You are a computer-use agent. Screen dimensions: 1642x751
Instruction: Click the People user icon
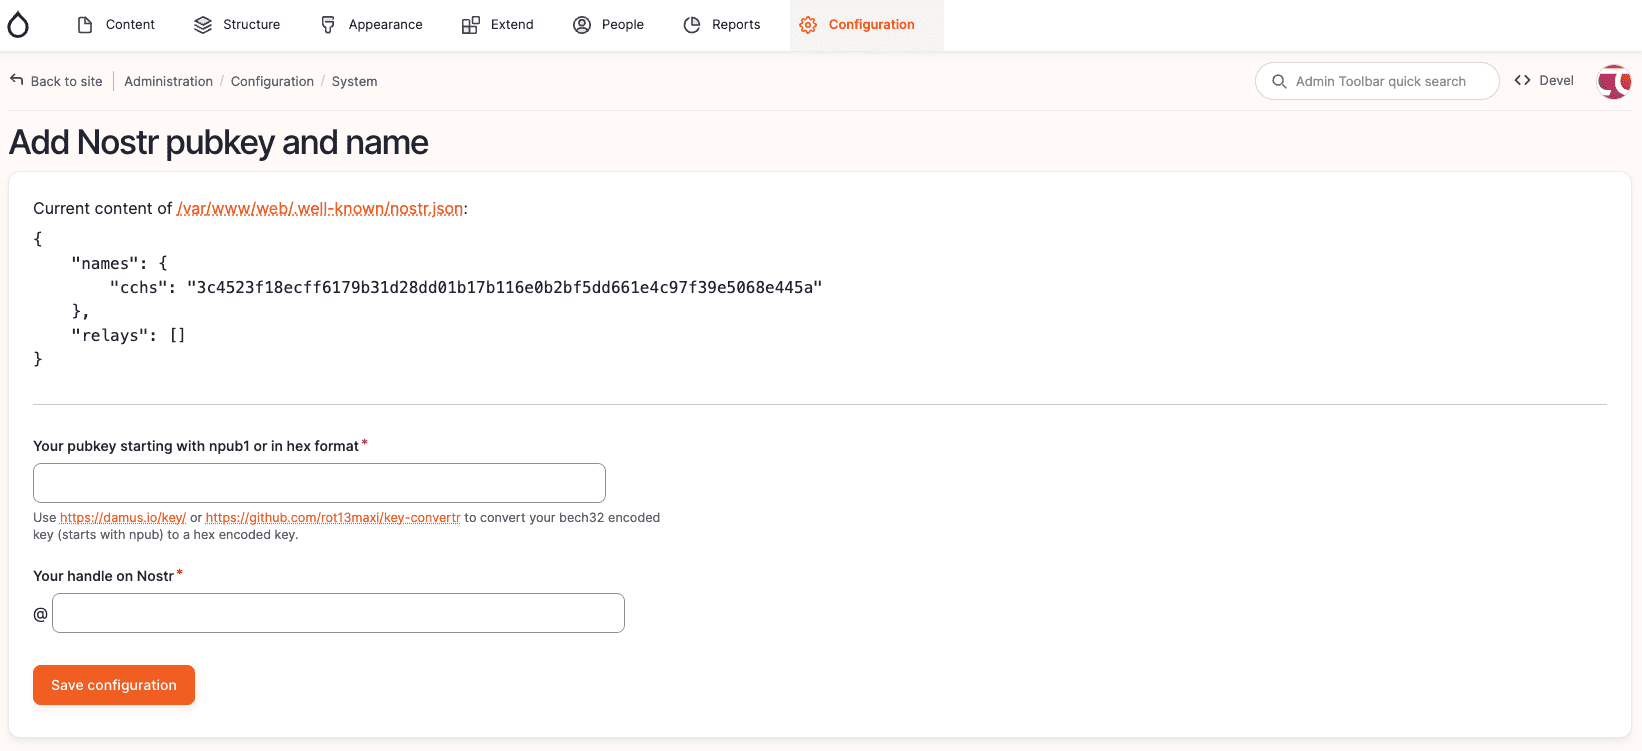point(582,25)
